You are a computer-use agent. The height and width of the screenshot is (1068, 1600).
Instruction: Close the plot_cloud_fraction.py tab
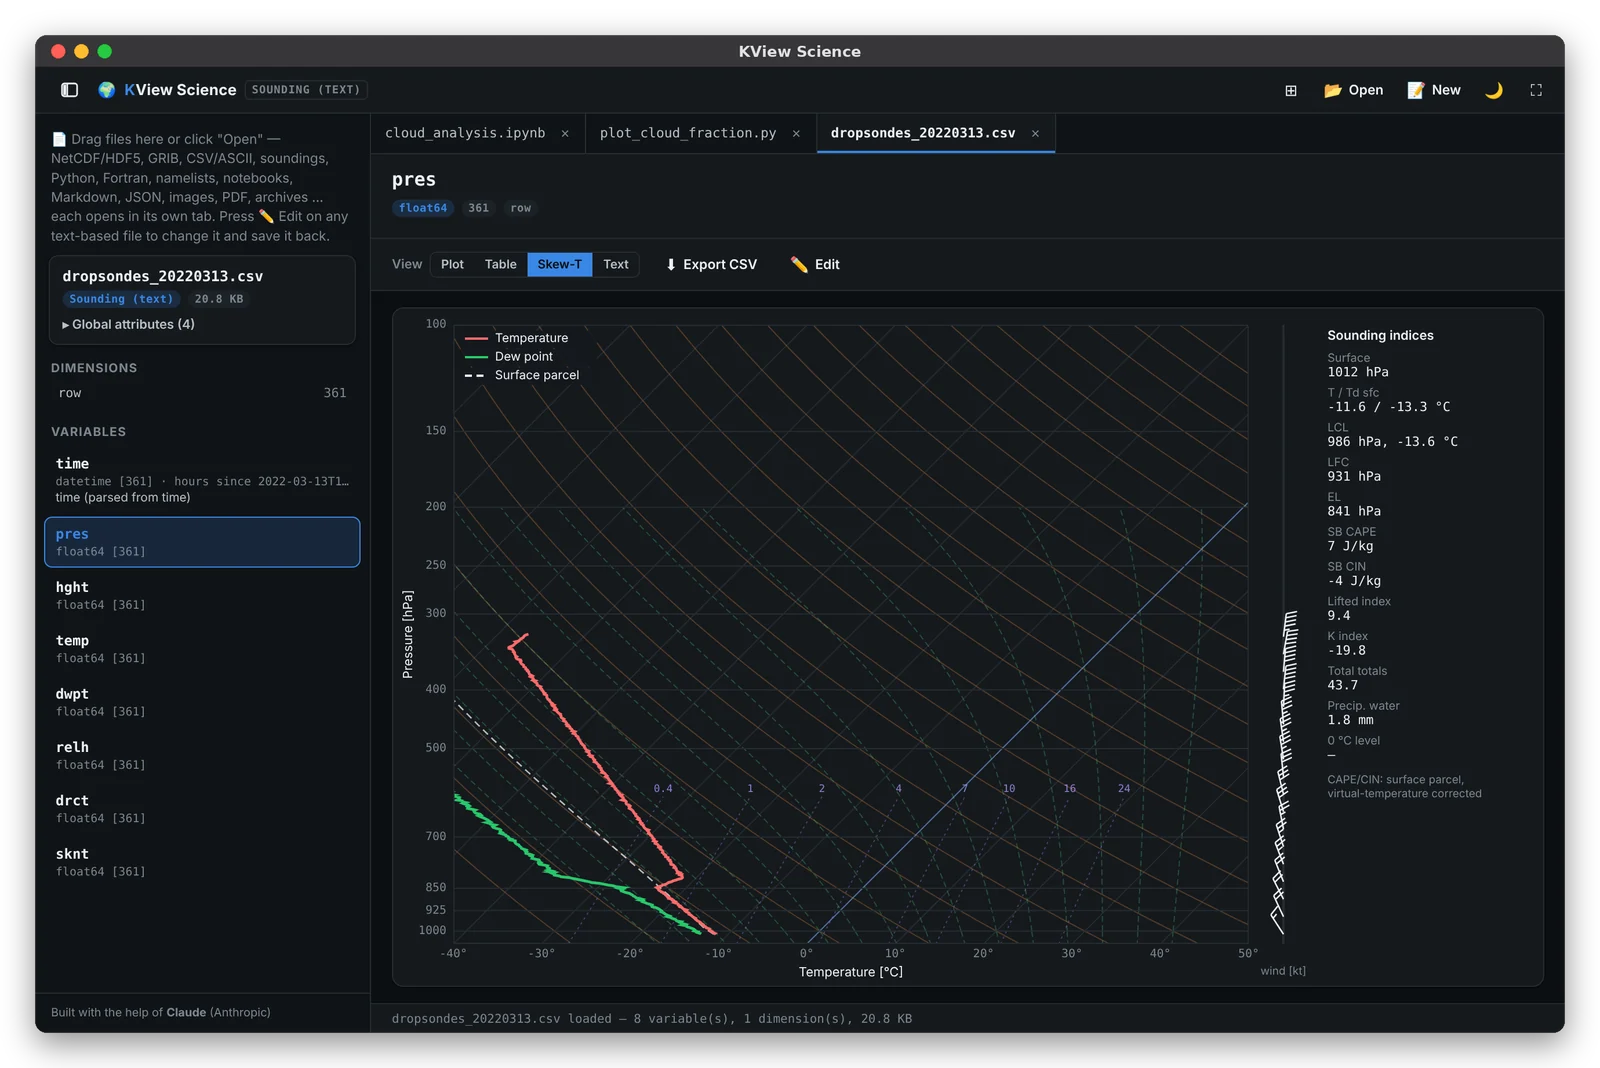pyautogui.click(x=796, y=133)
